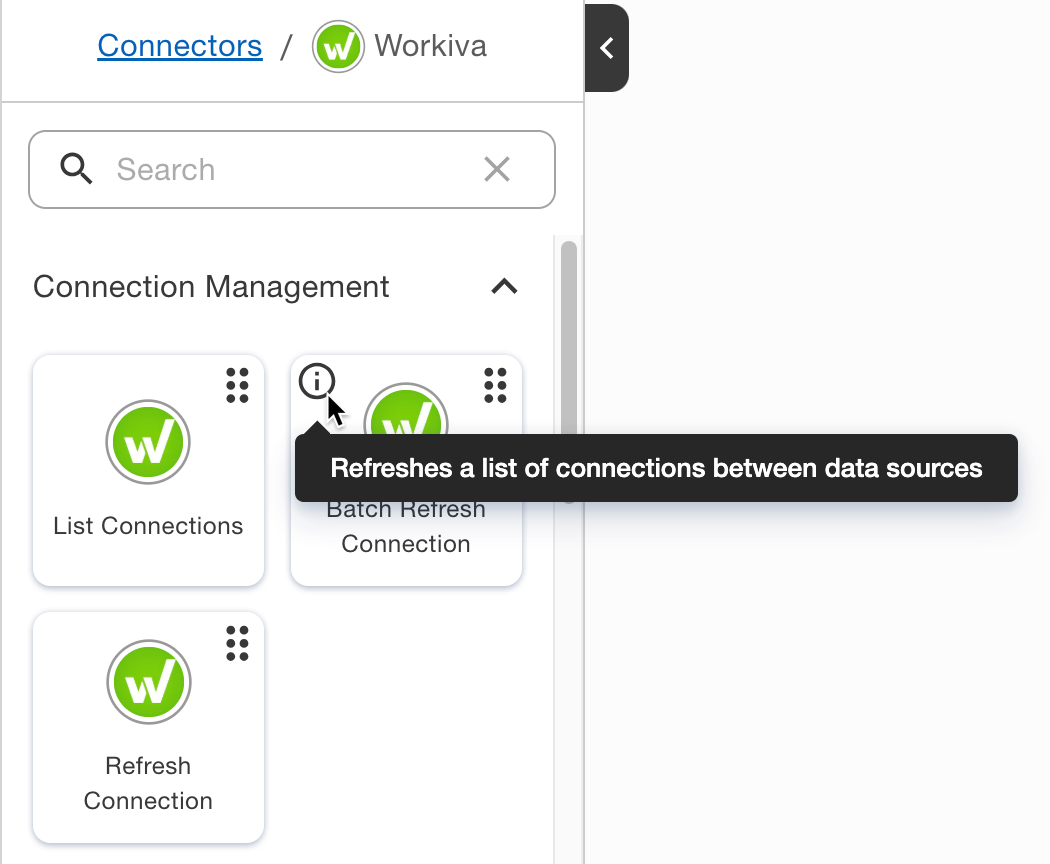
Task: Click the magnifying glass search icon
Action: pos(76,169)
